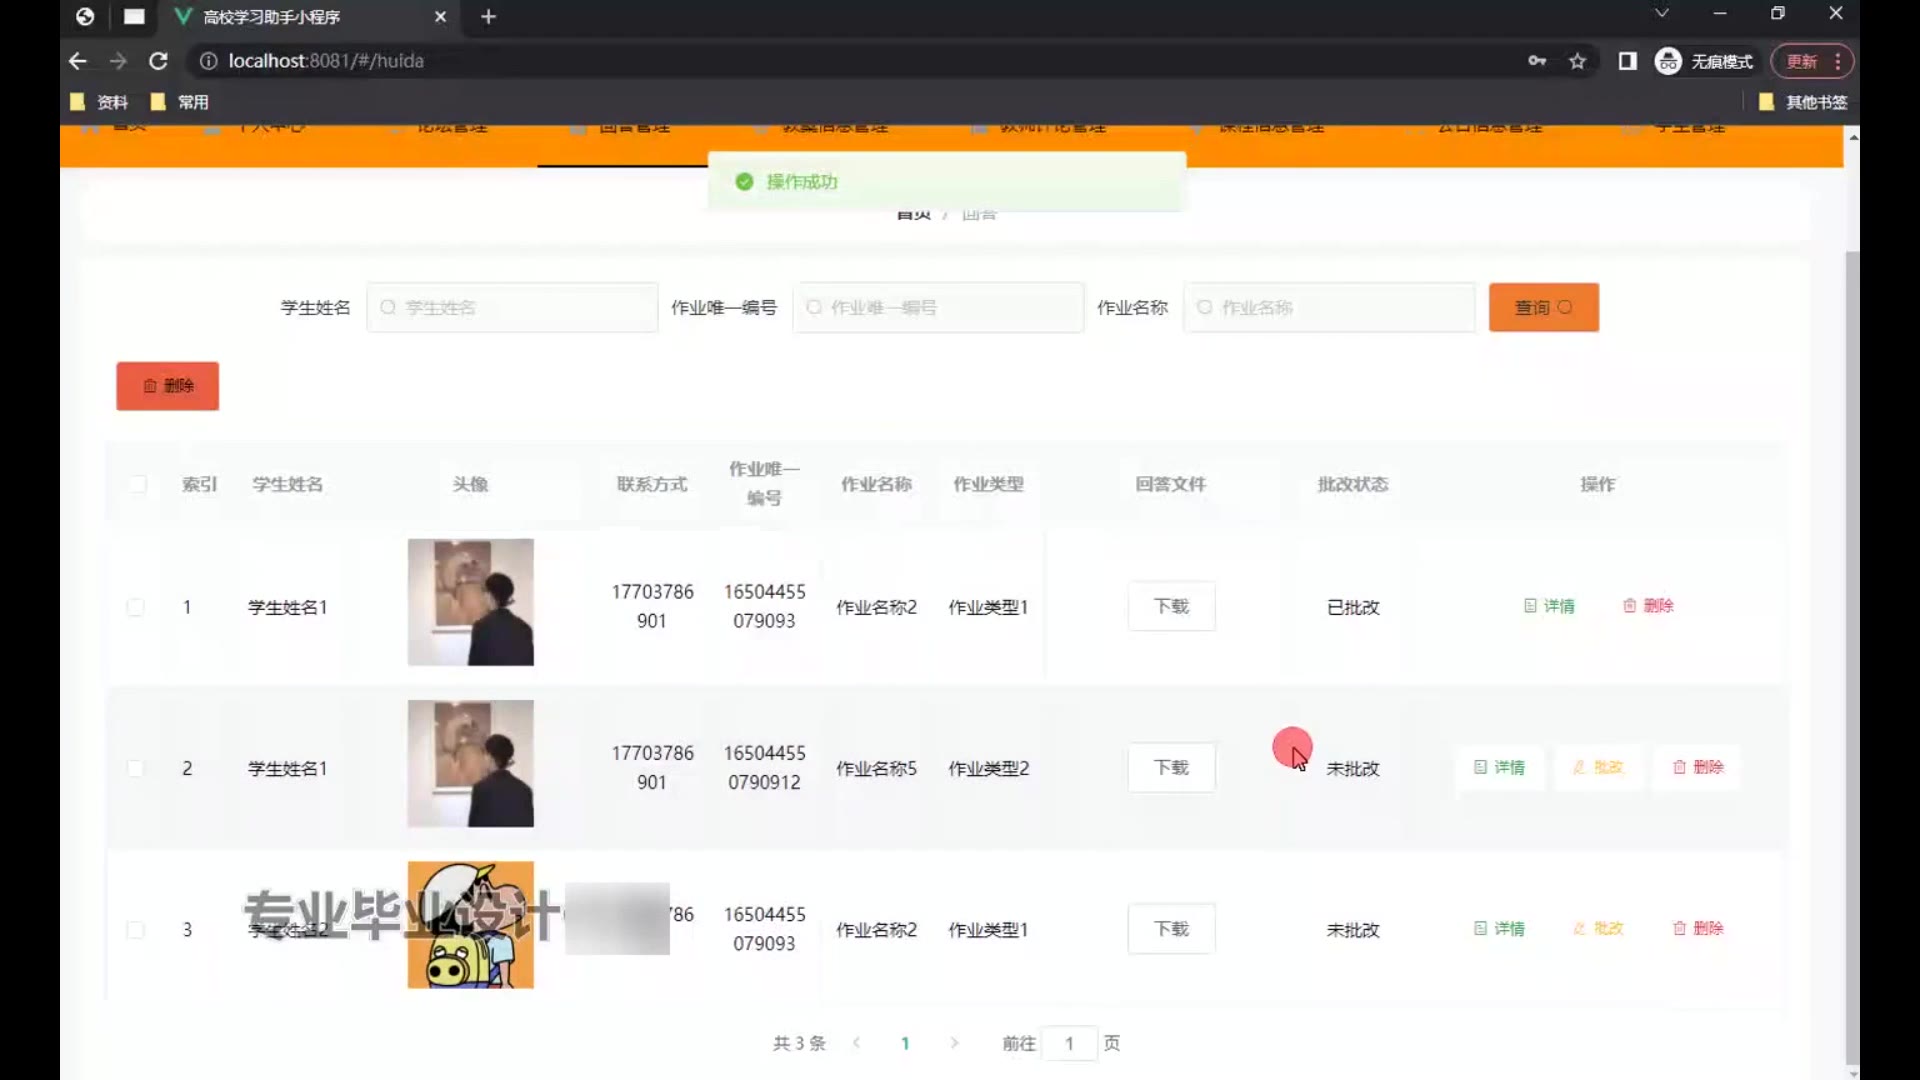This screenshot has height=1080, width=1920.
Task: Expand the browser tab search chevron
Action: pos(1661,14)
